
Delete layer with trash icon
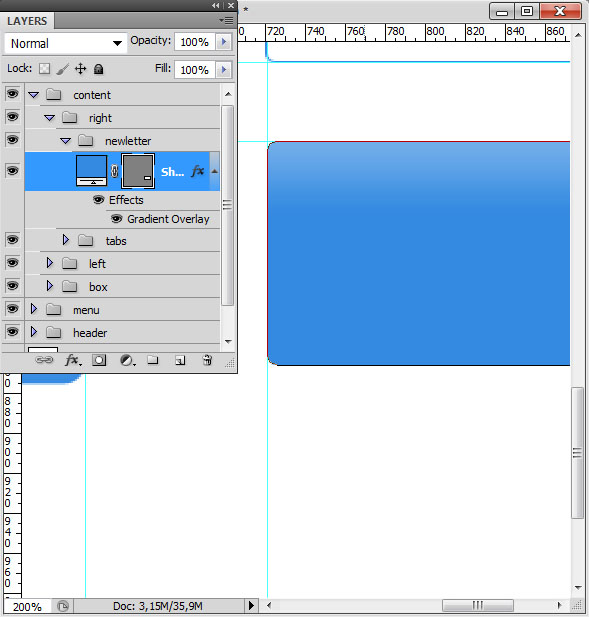coord(207,360)
